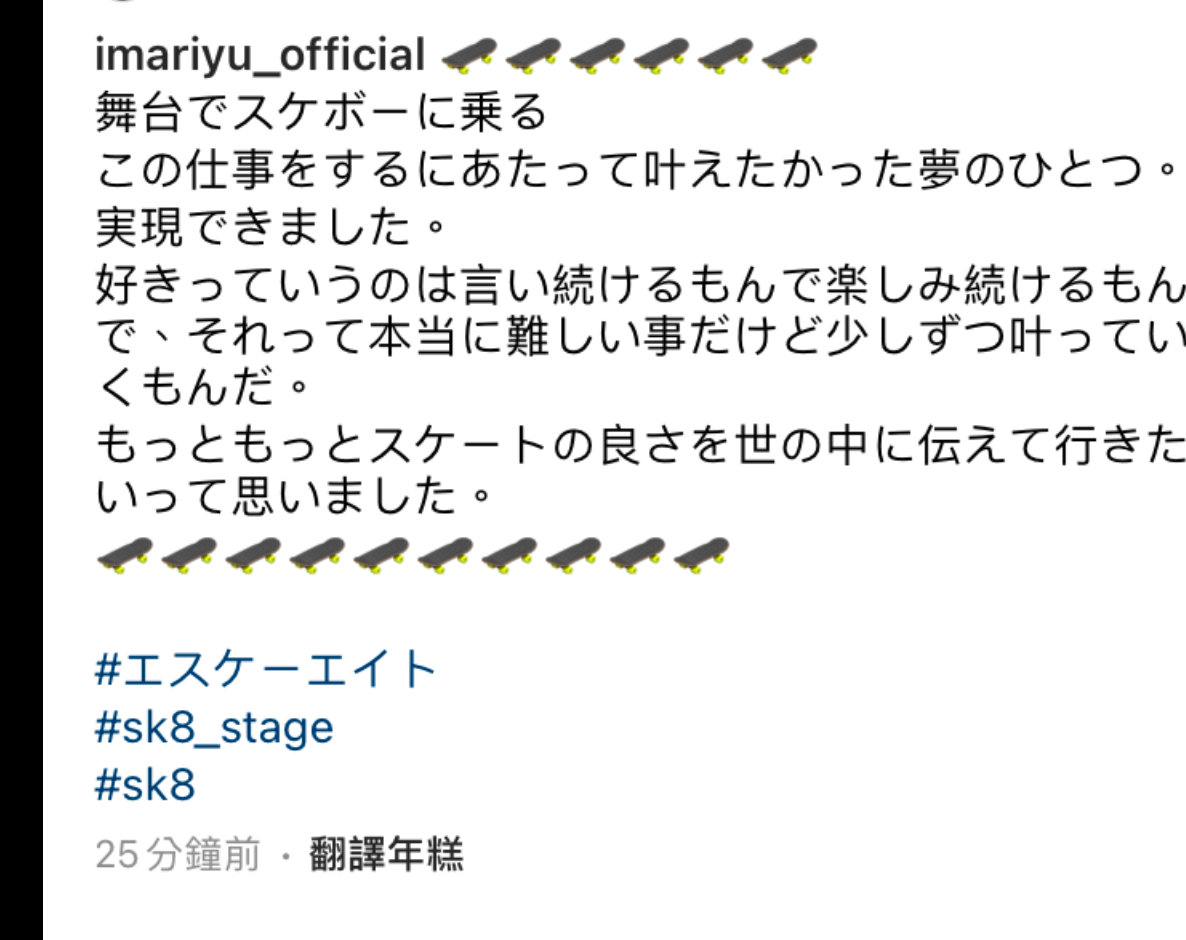The width and height of the screenshot is (1186, 940).
Task: Click the text くもんだ。
Action: tap(203, 386)
